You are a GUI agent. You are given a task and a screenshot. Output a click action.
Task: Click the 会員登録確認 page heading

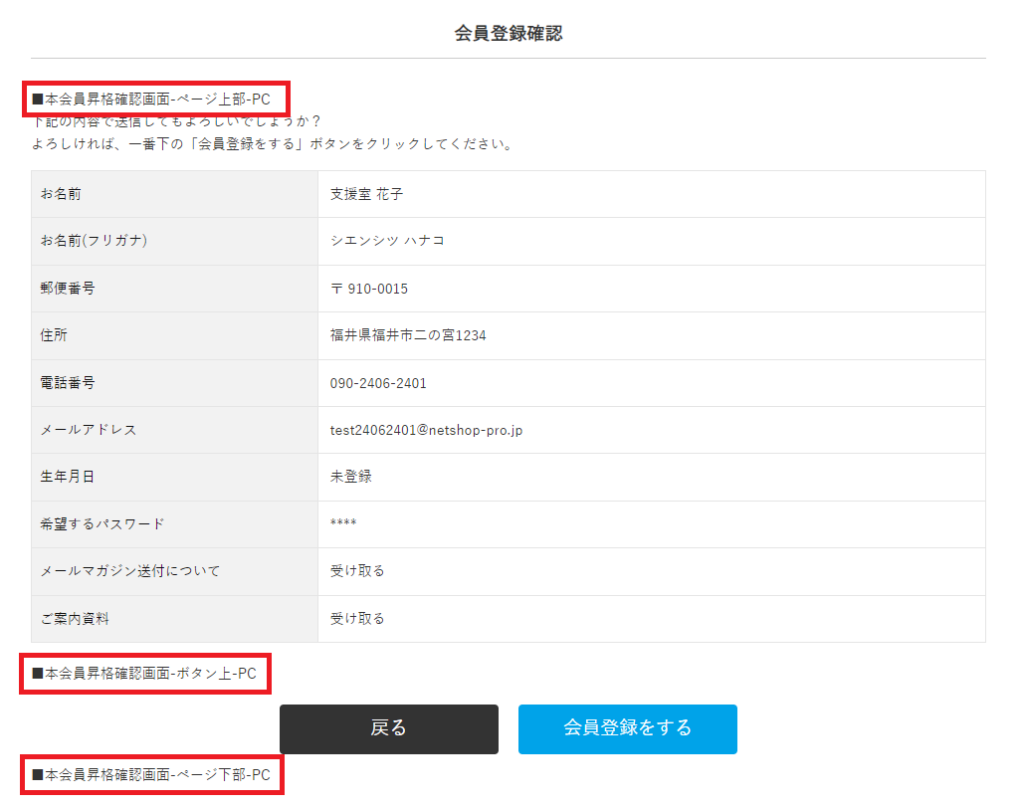click(508, 34)
